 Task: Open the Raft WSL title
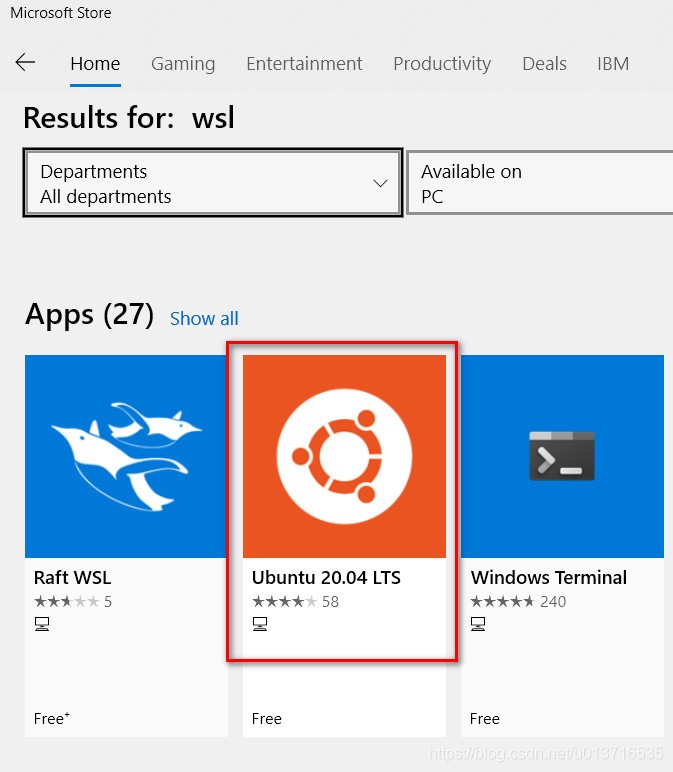[72, 577]
